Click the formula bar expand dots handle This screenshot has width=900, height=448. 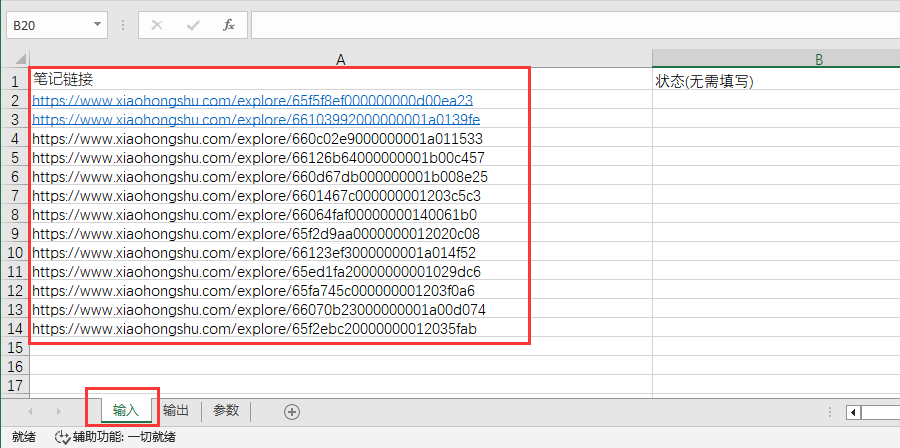[123, 25]
